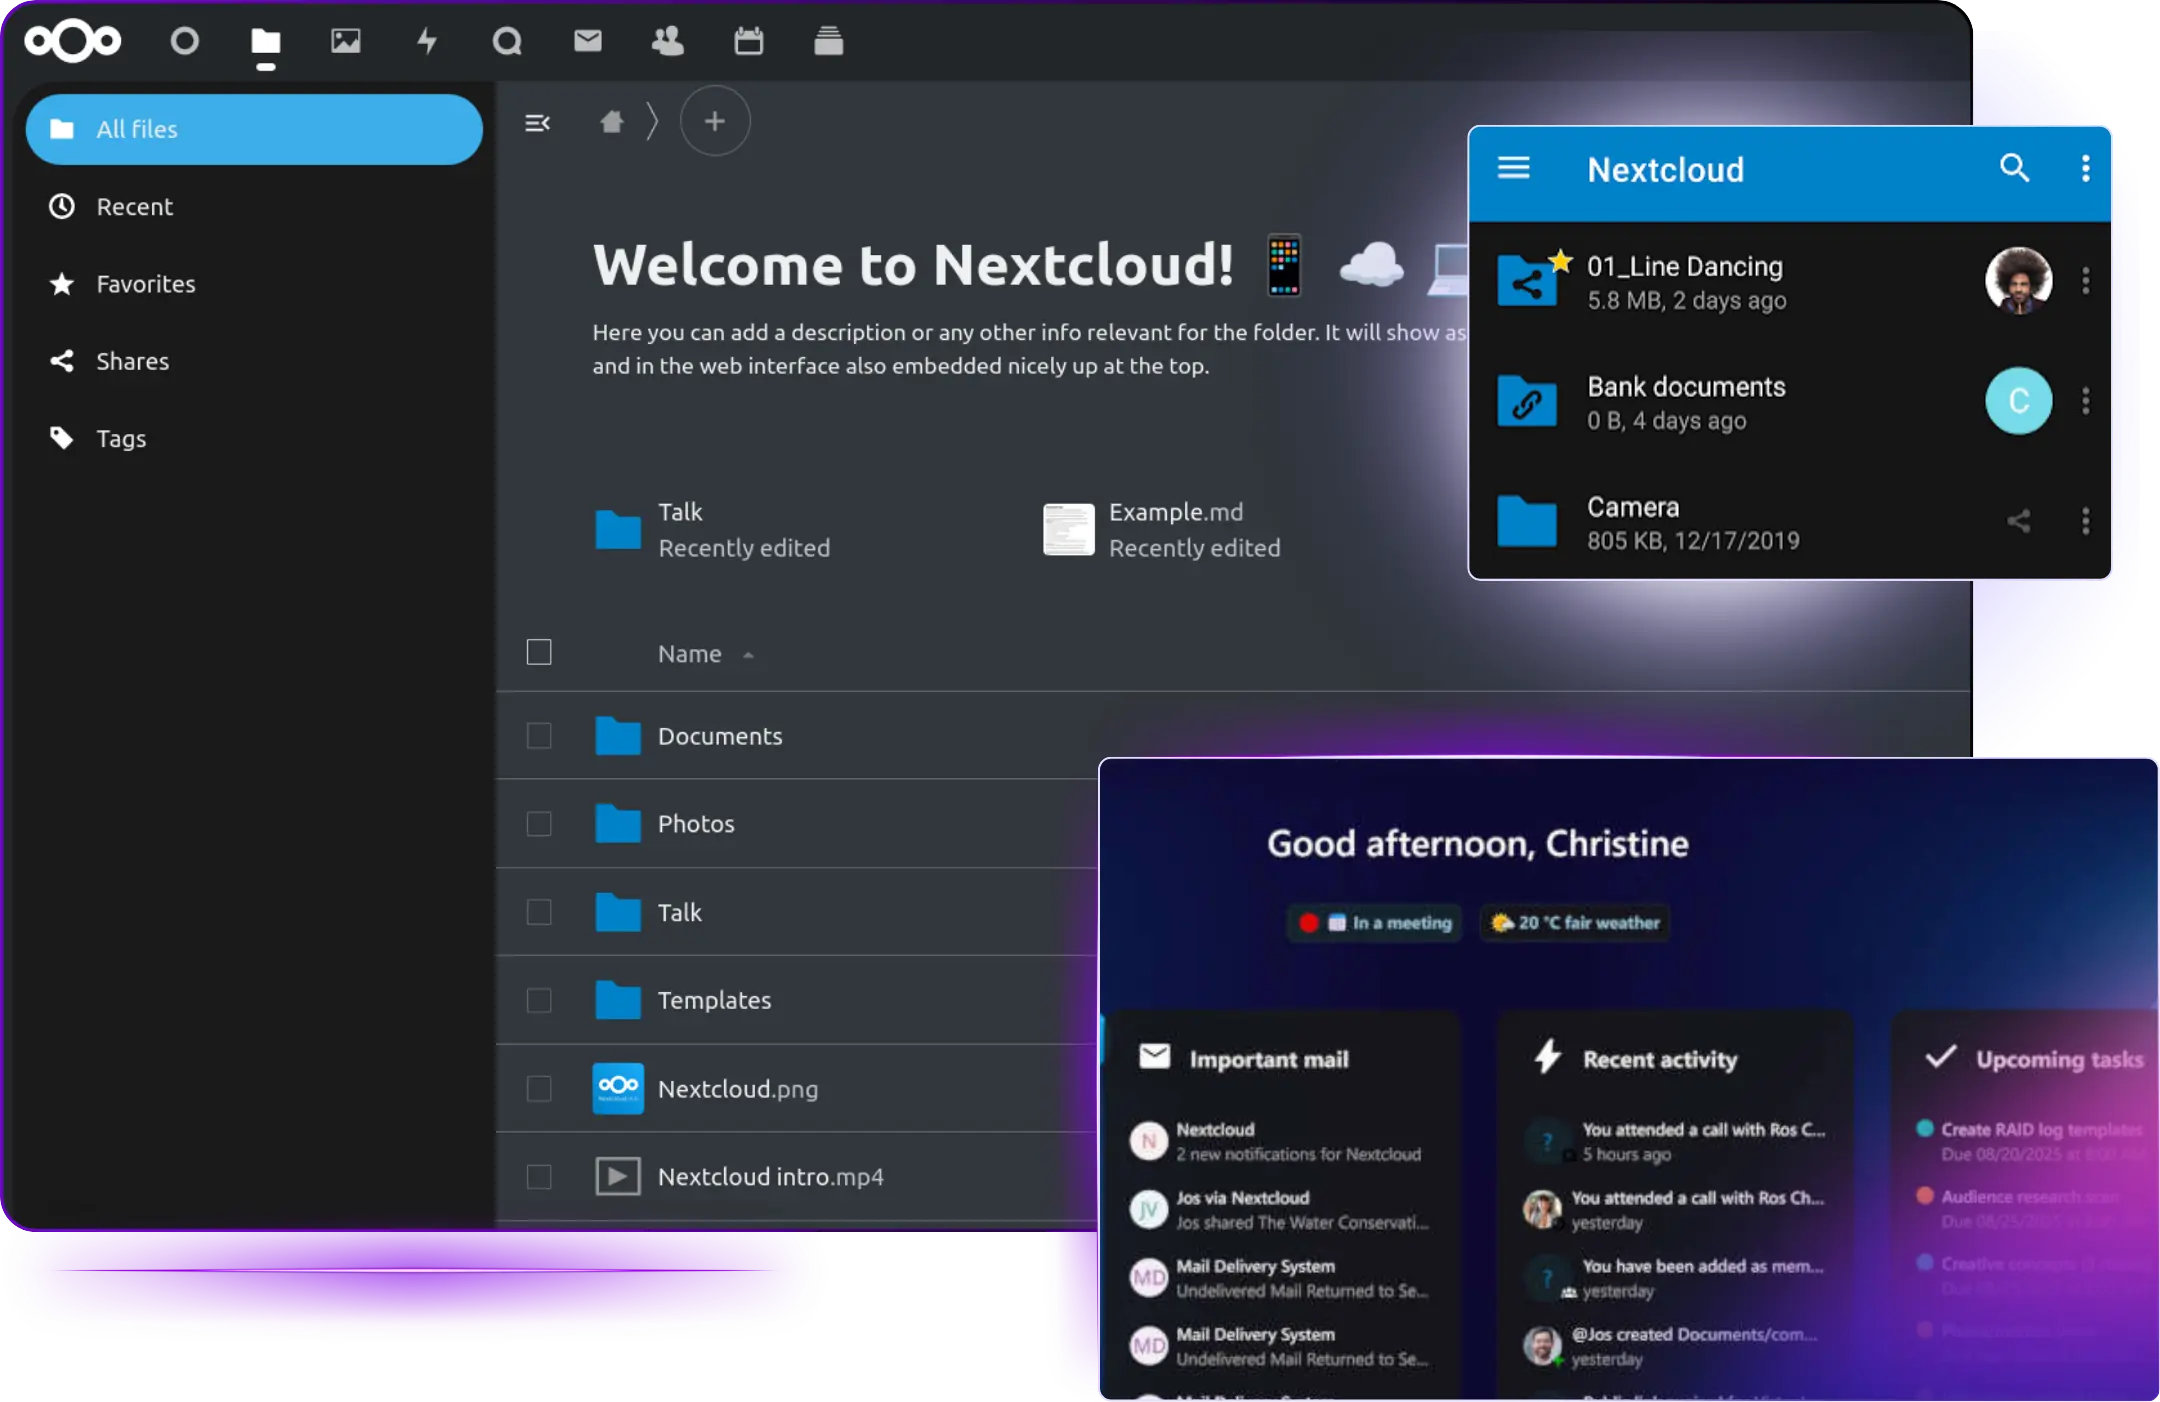The height and width of the screenshot is (1402, 2160).
Task: Click the New plus button
Action: coord(715,121)
